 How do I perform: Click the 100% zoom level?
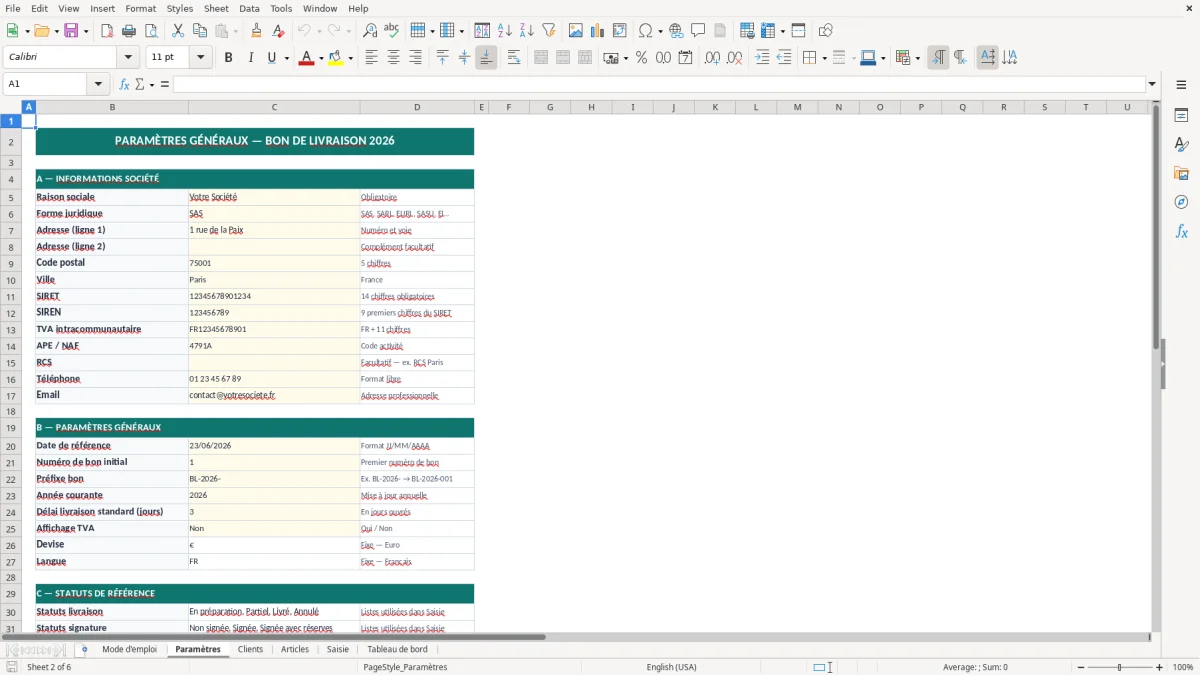pos(1183,667)
